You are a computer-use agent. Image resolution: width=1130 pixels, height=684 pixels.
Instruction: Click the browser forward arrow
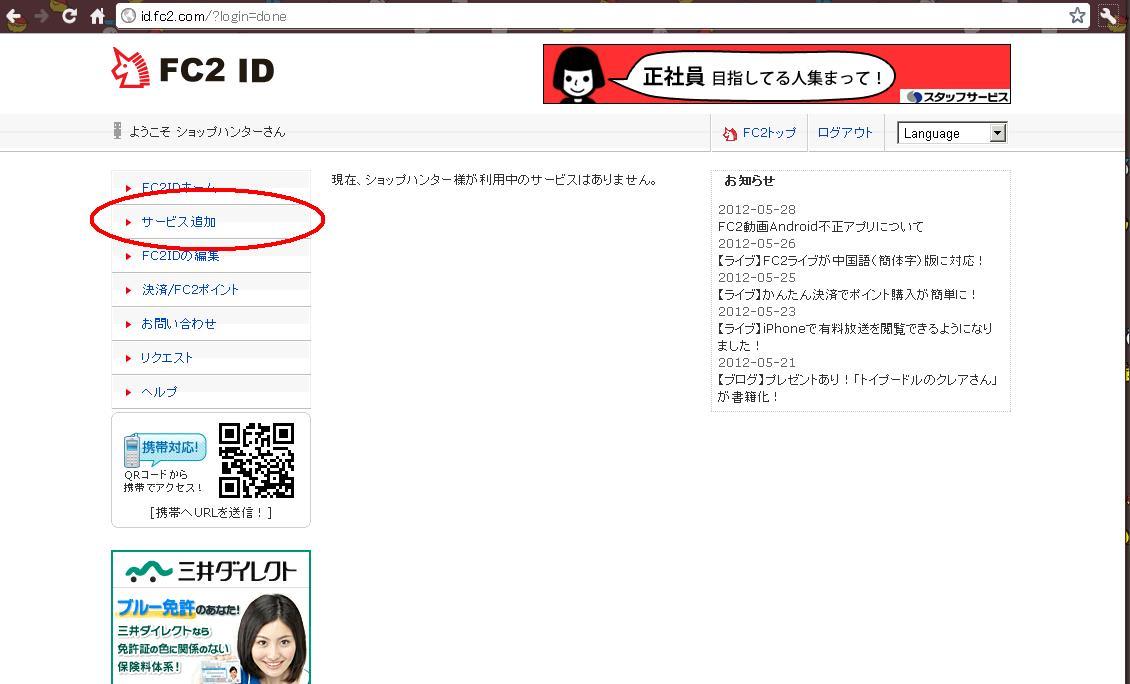(x=41, y=16)
